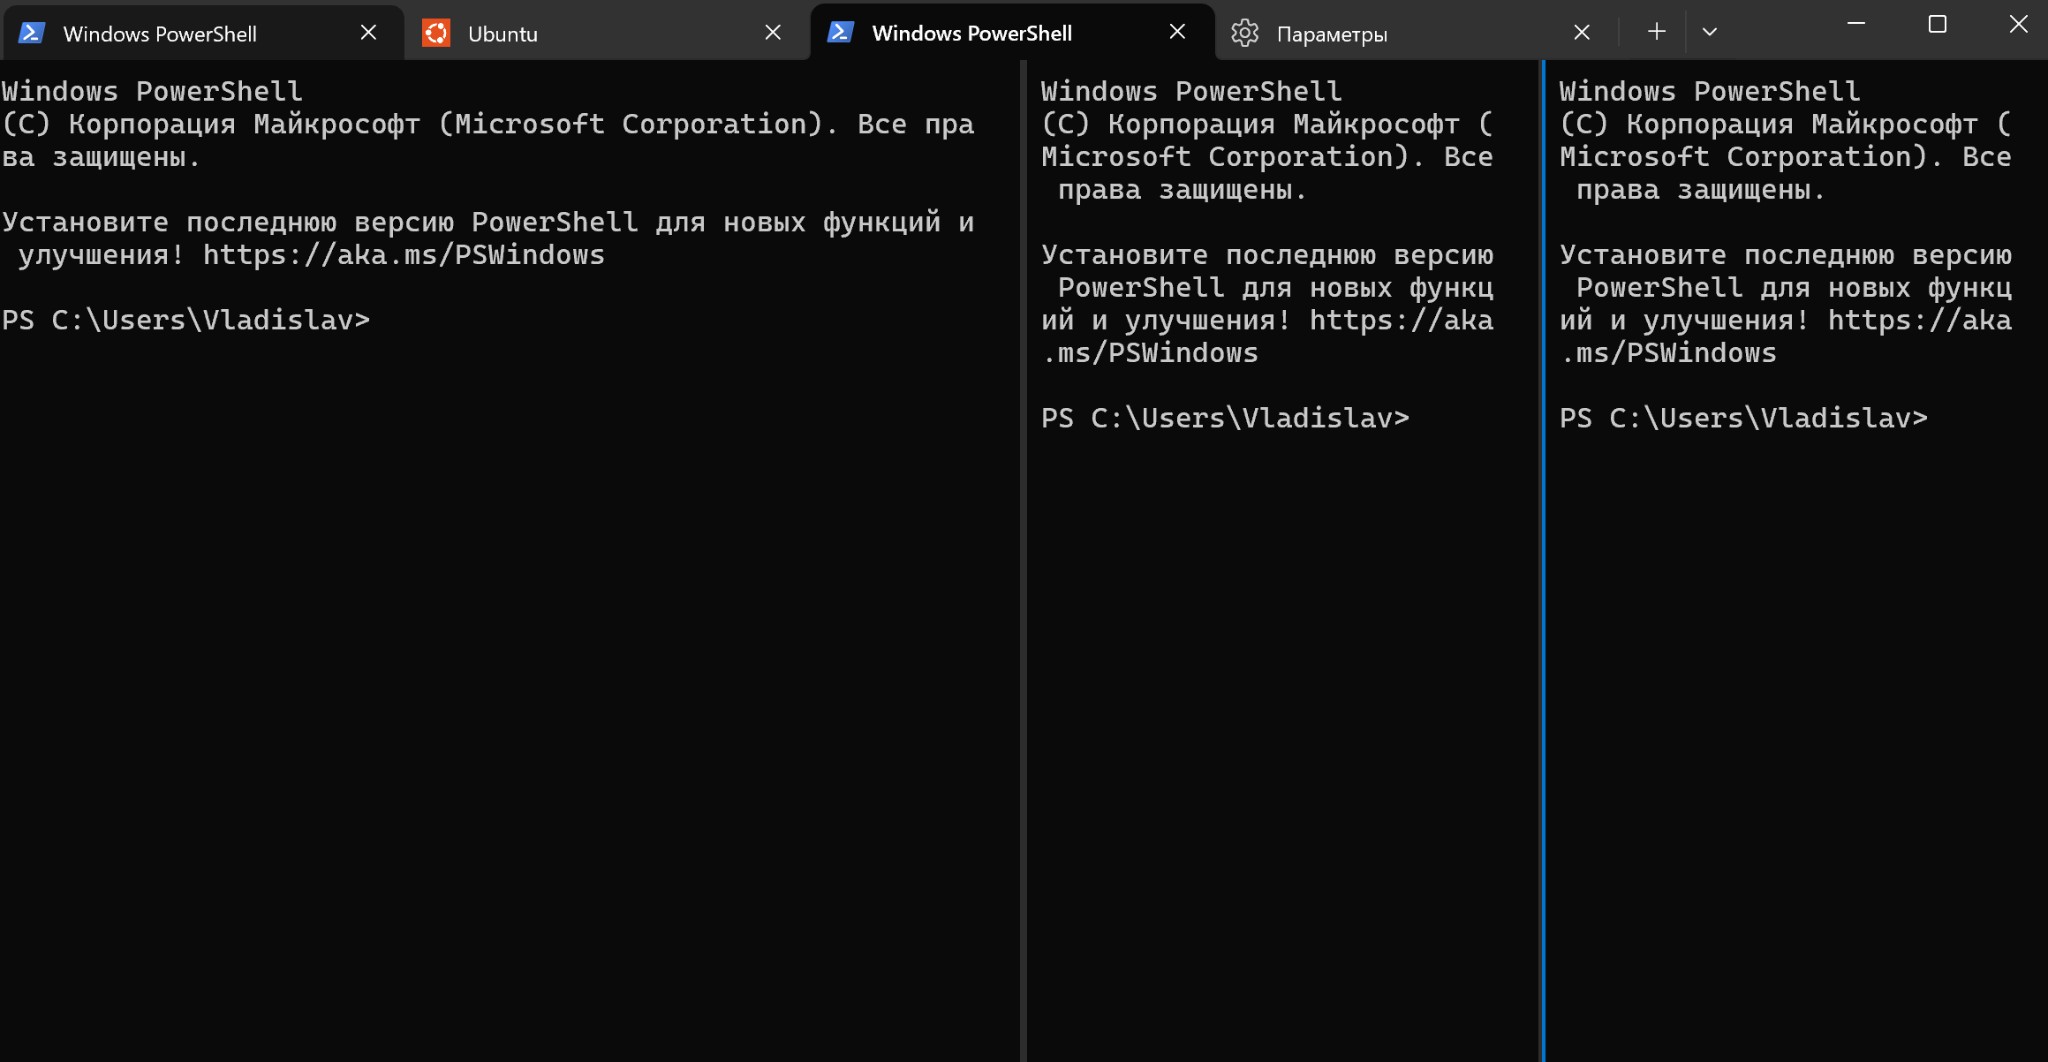The height and width of the screenshot is (1062, 2048).
Task: Click the PowerShell icon on the active tab
Action: pyautogui.click(x=842, y=32)
